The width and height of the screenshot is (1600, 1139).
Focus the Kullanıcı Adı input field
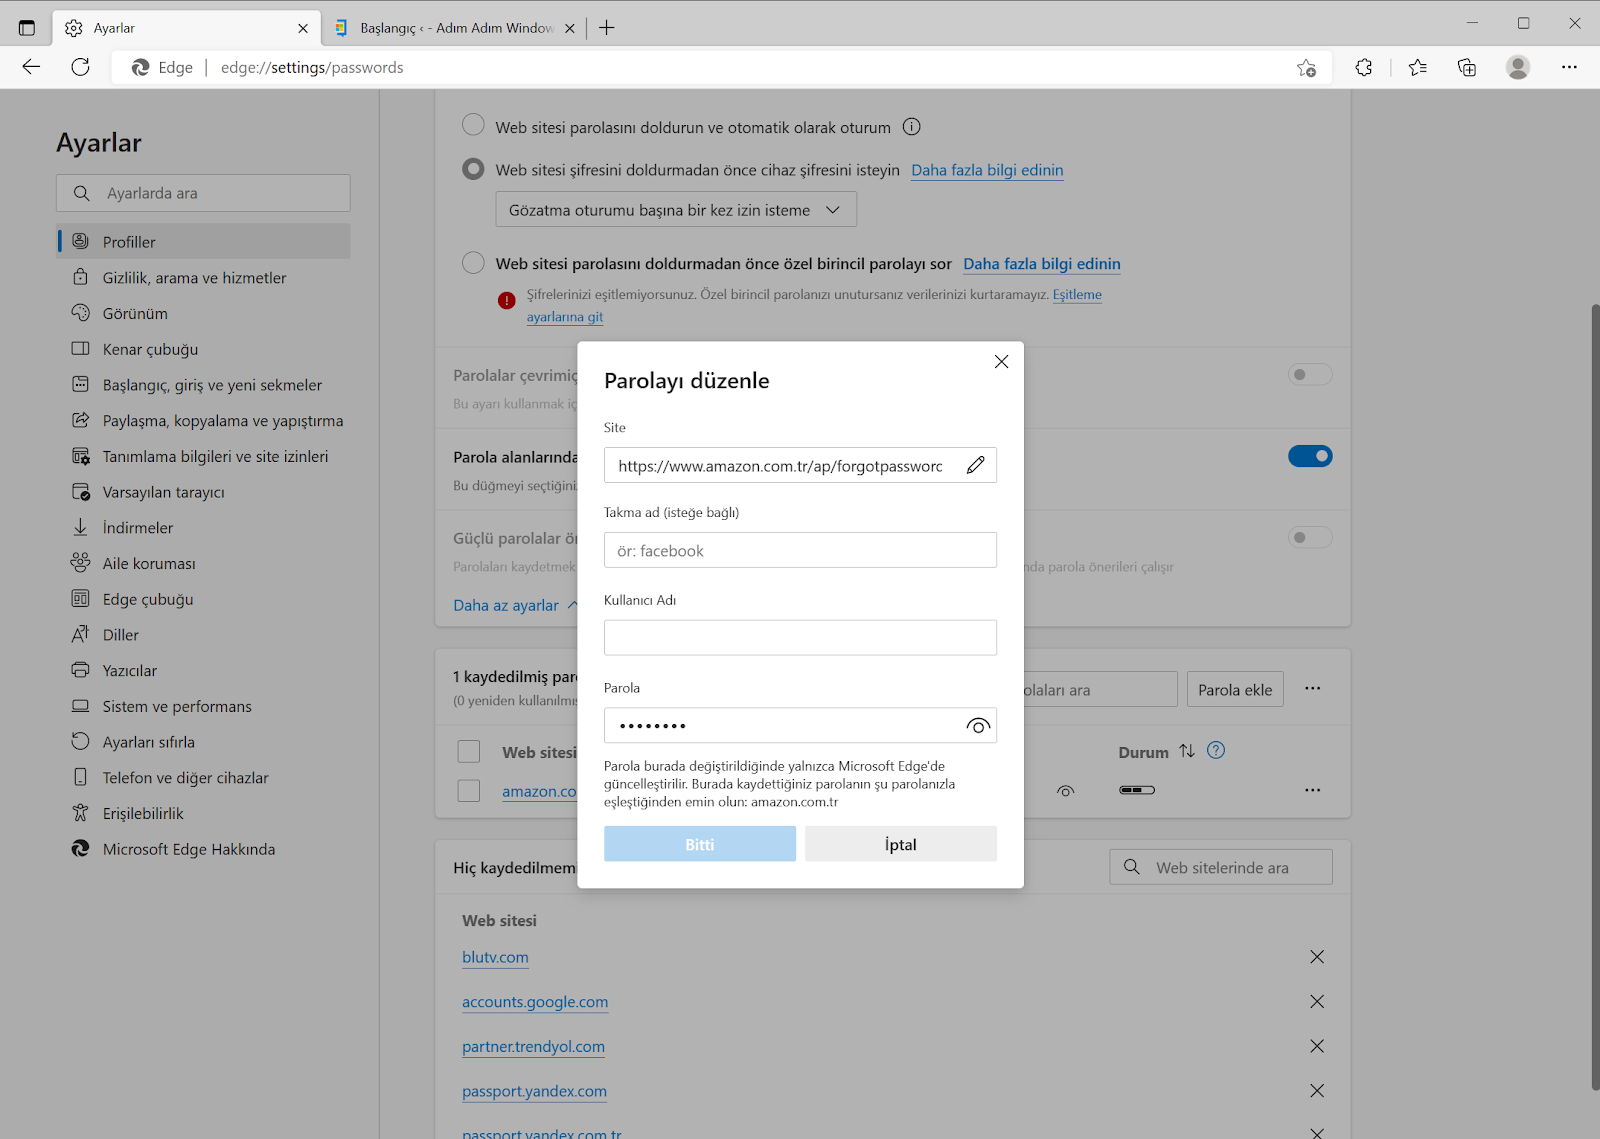click(800, 638)
